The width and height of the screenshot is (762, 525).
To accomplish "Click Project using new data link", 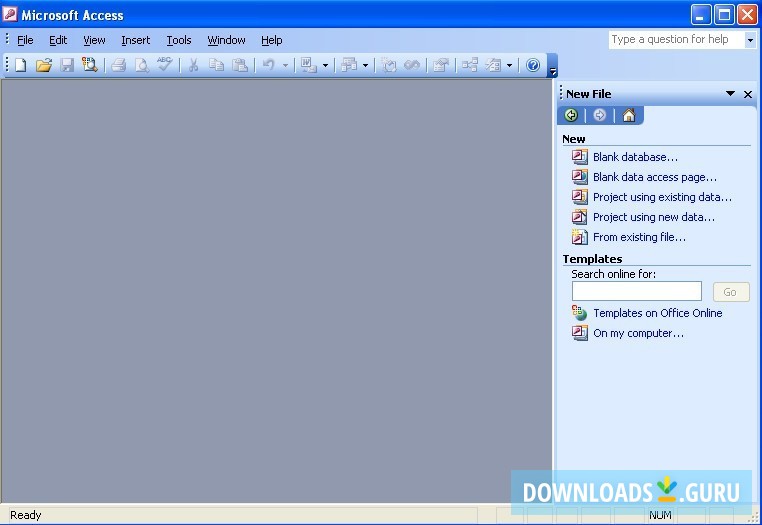I will pyautogui.click(x=654, y=217).
